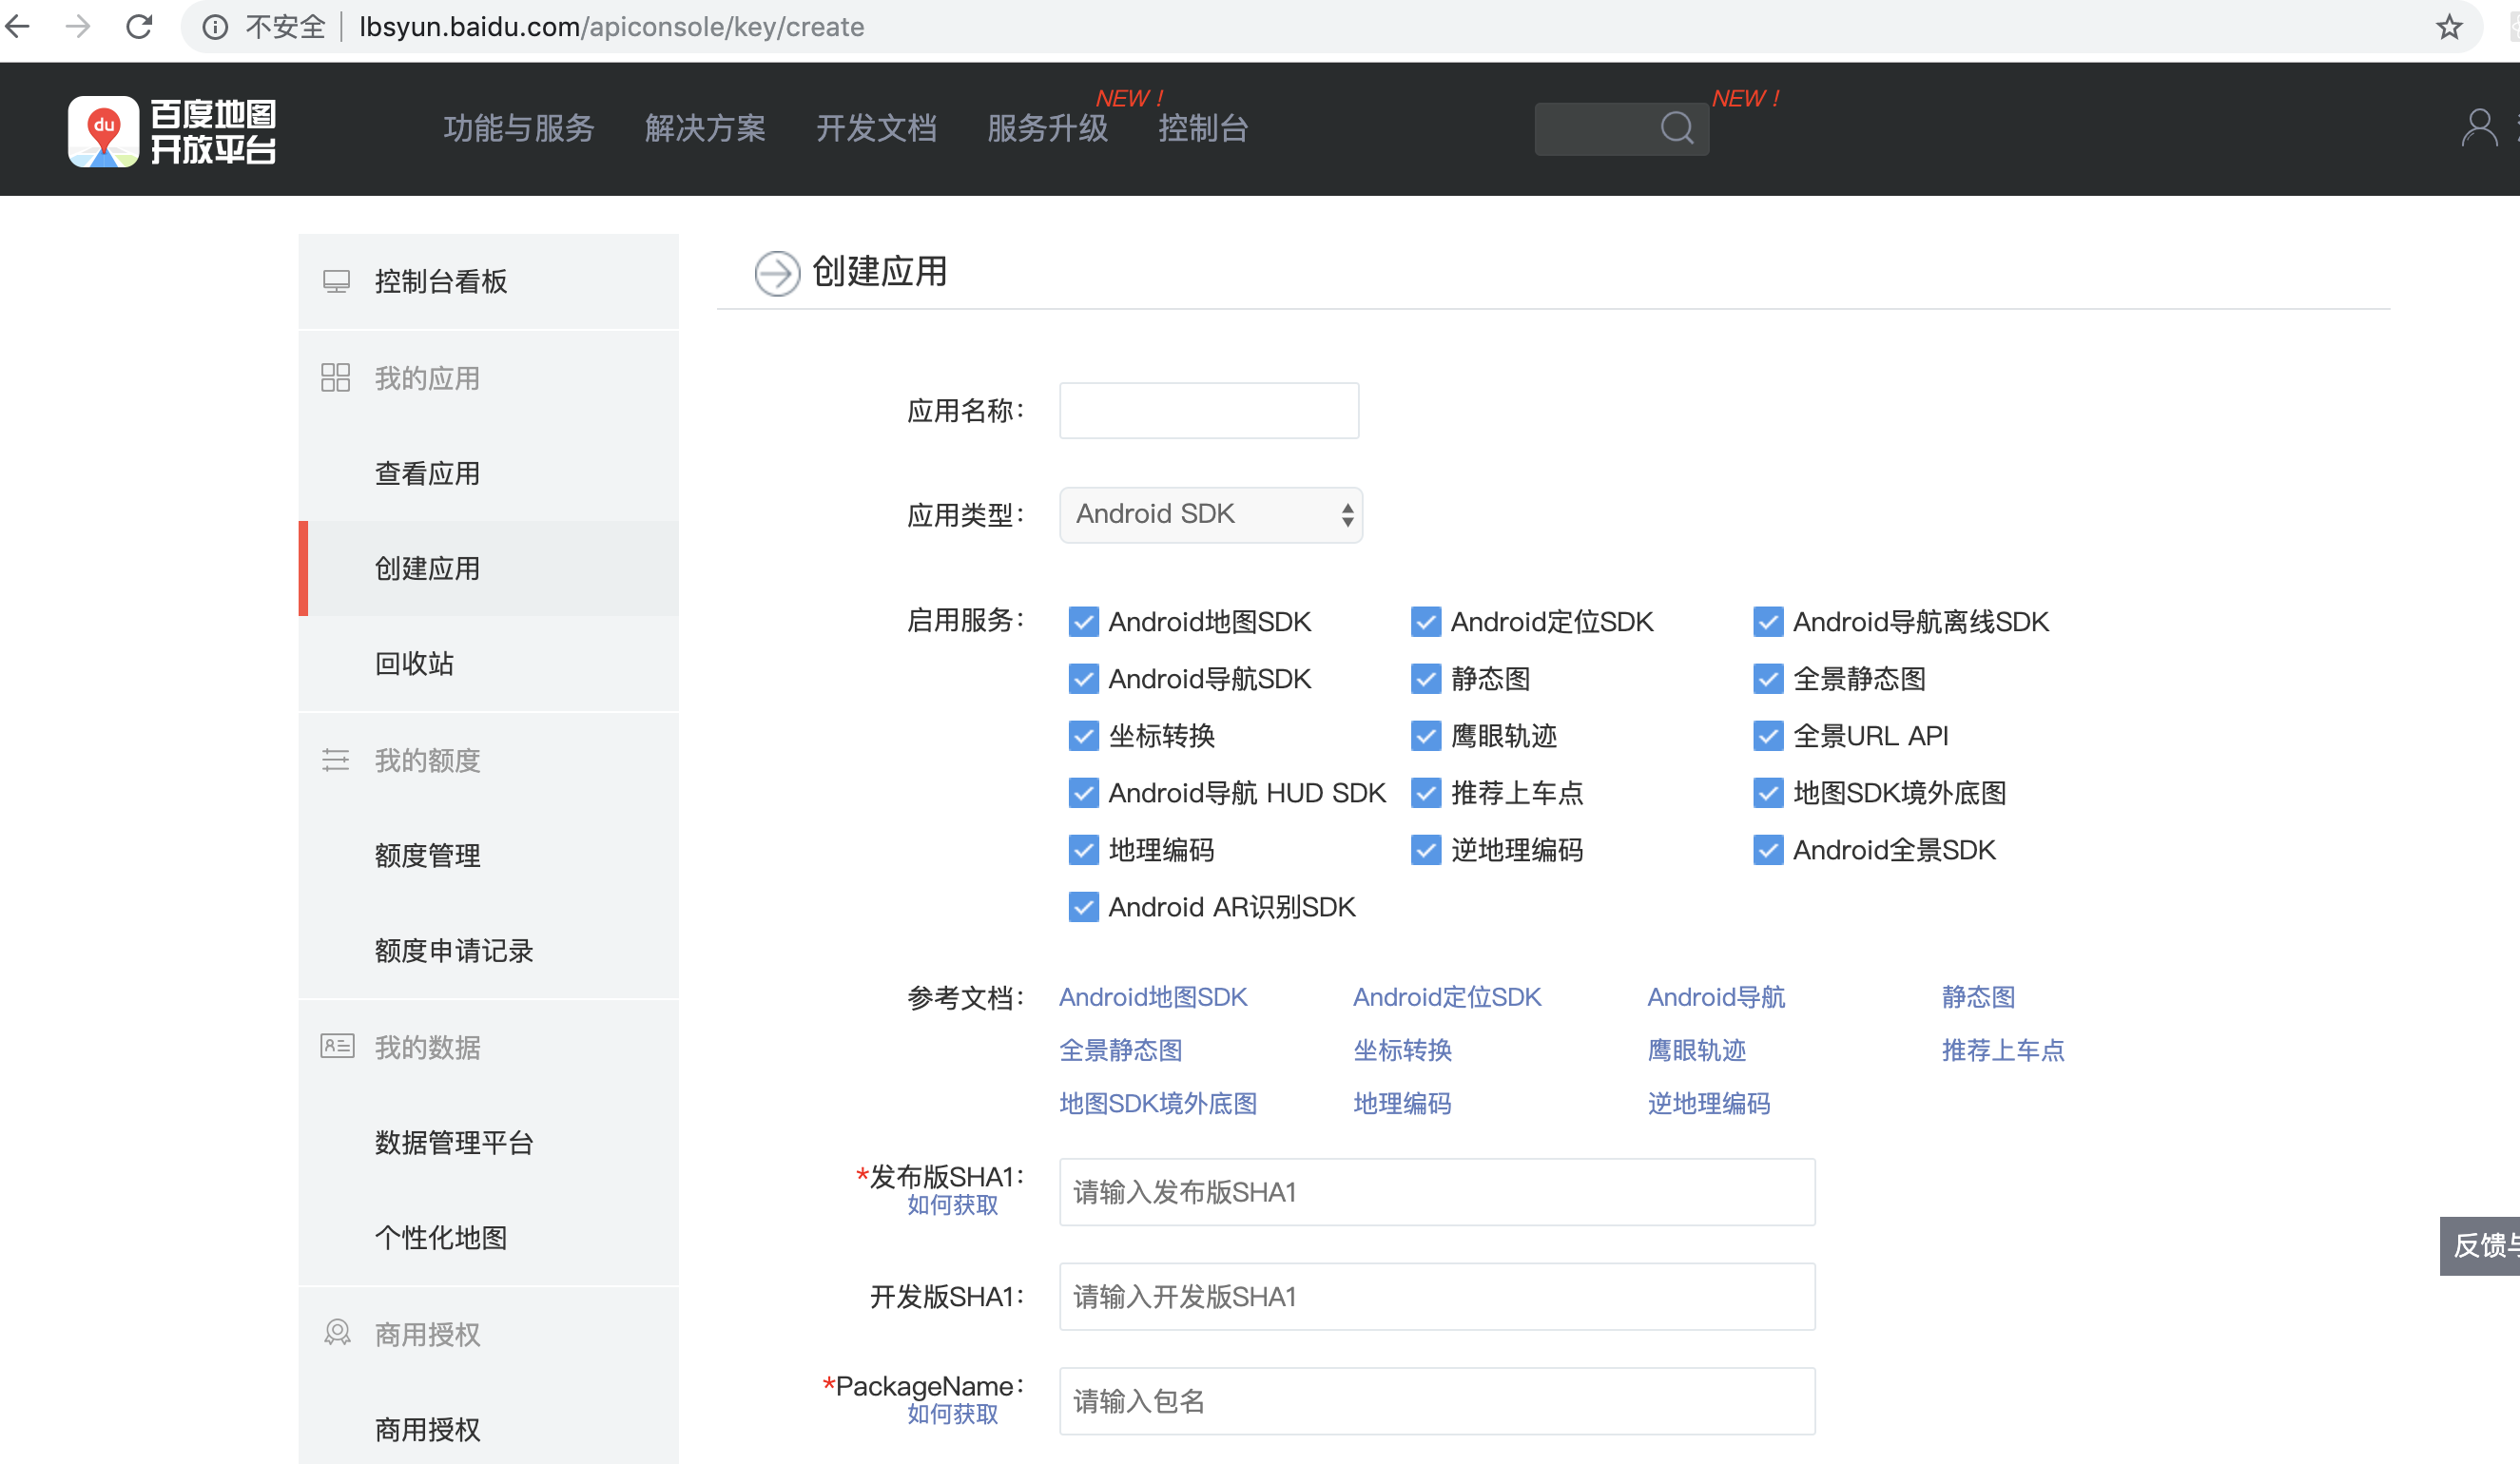This screenshot has height=1464, width=2520.
Task: Toggle Android导航 HUD SDK checkbox
Action: (1083, 792)
